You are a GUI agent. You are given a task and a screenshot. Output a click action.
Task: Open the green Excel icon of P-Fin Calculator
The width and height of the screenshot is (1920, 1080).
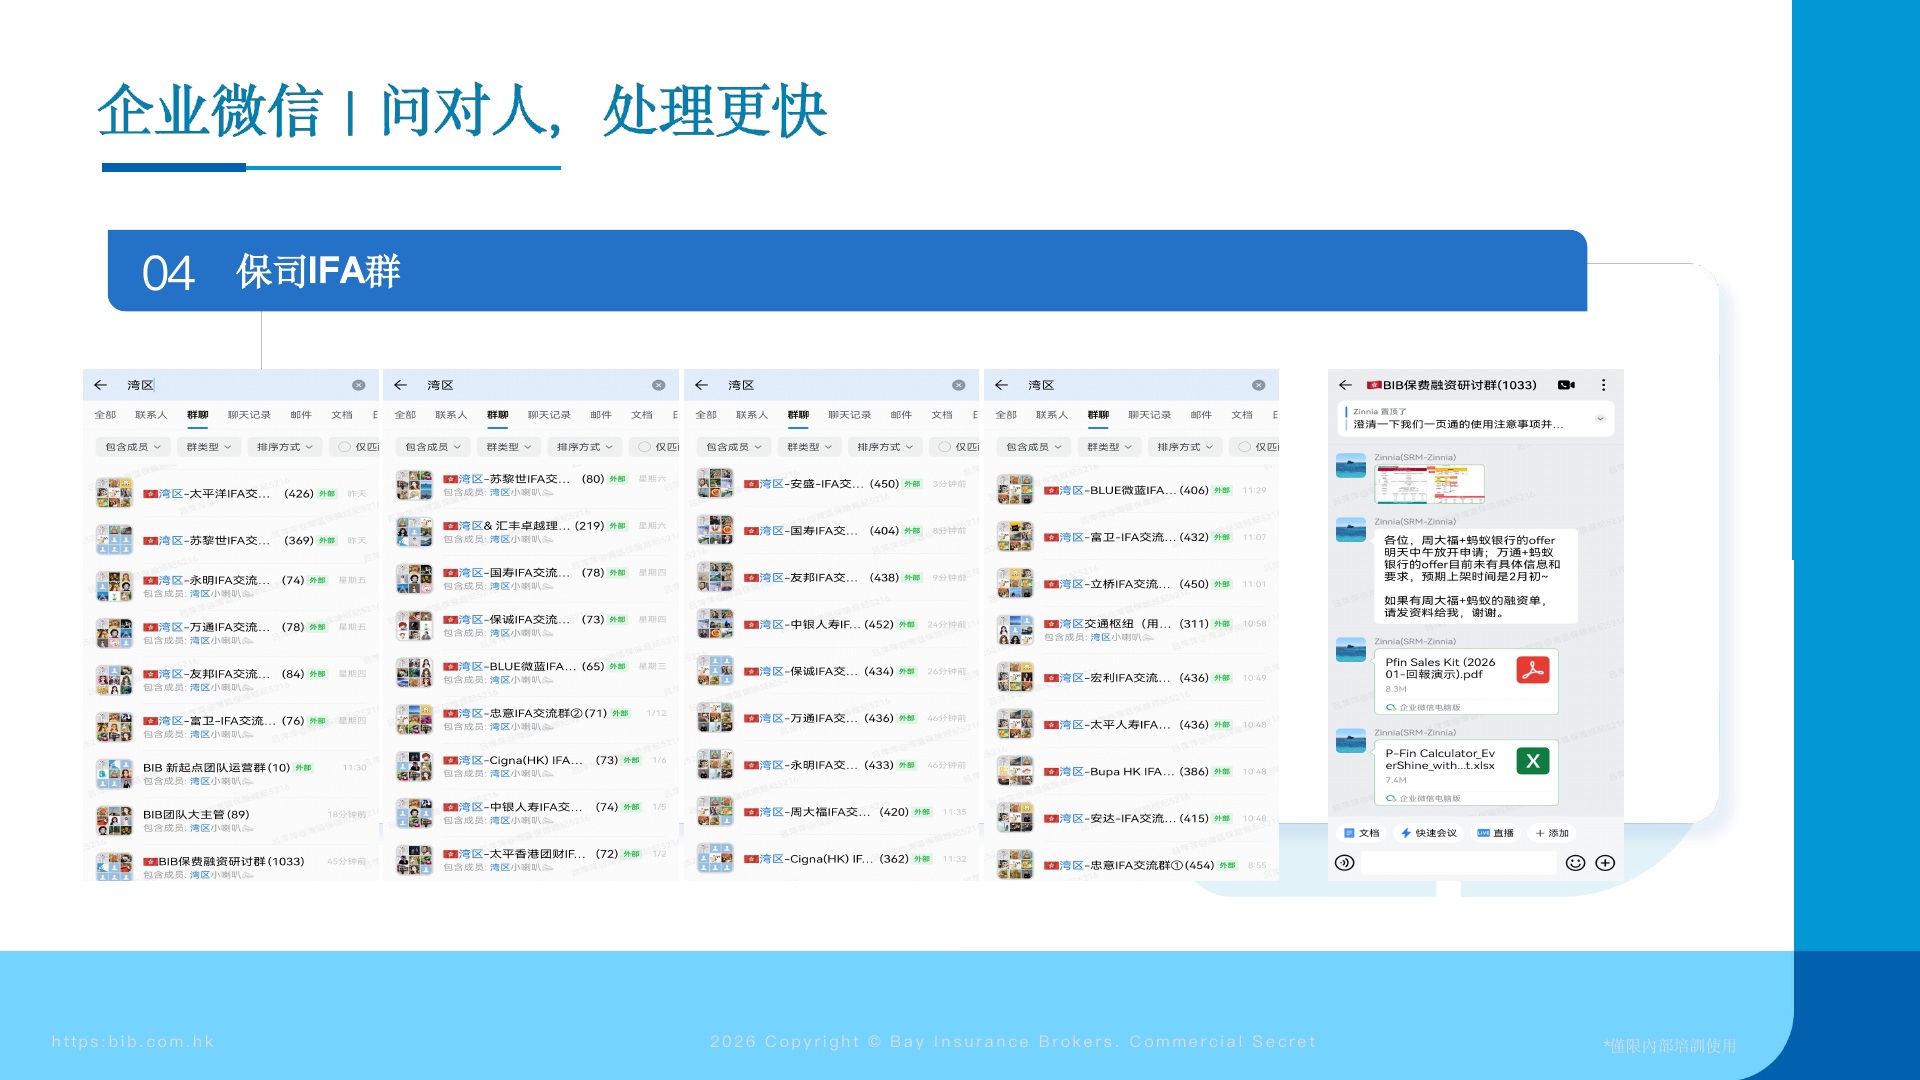click(x=1532, y=761)
